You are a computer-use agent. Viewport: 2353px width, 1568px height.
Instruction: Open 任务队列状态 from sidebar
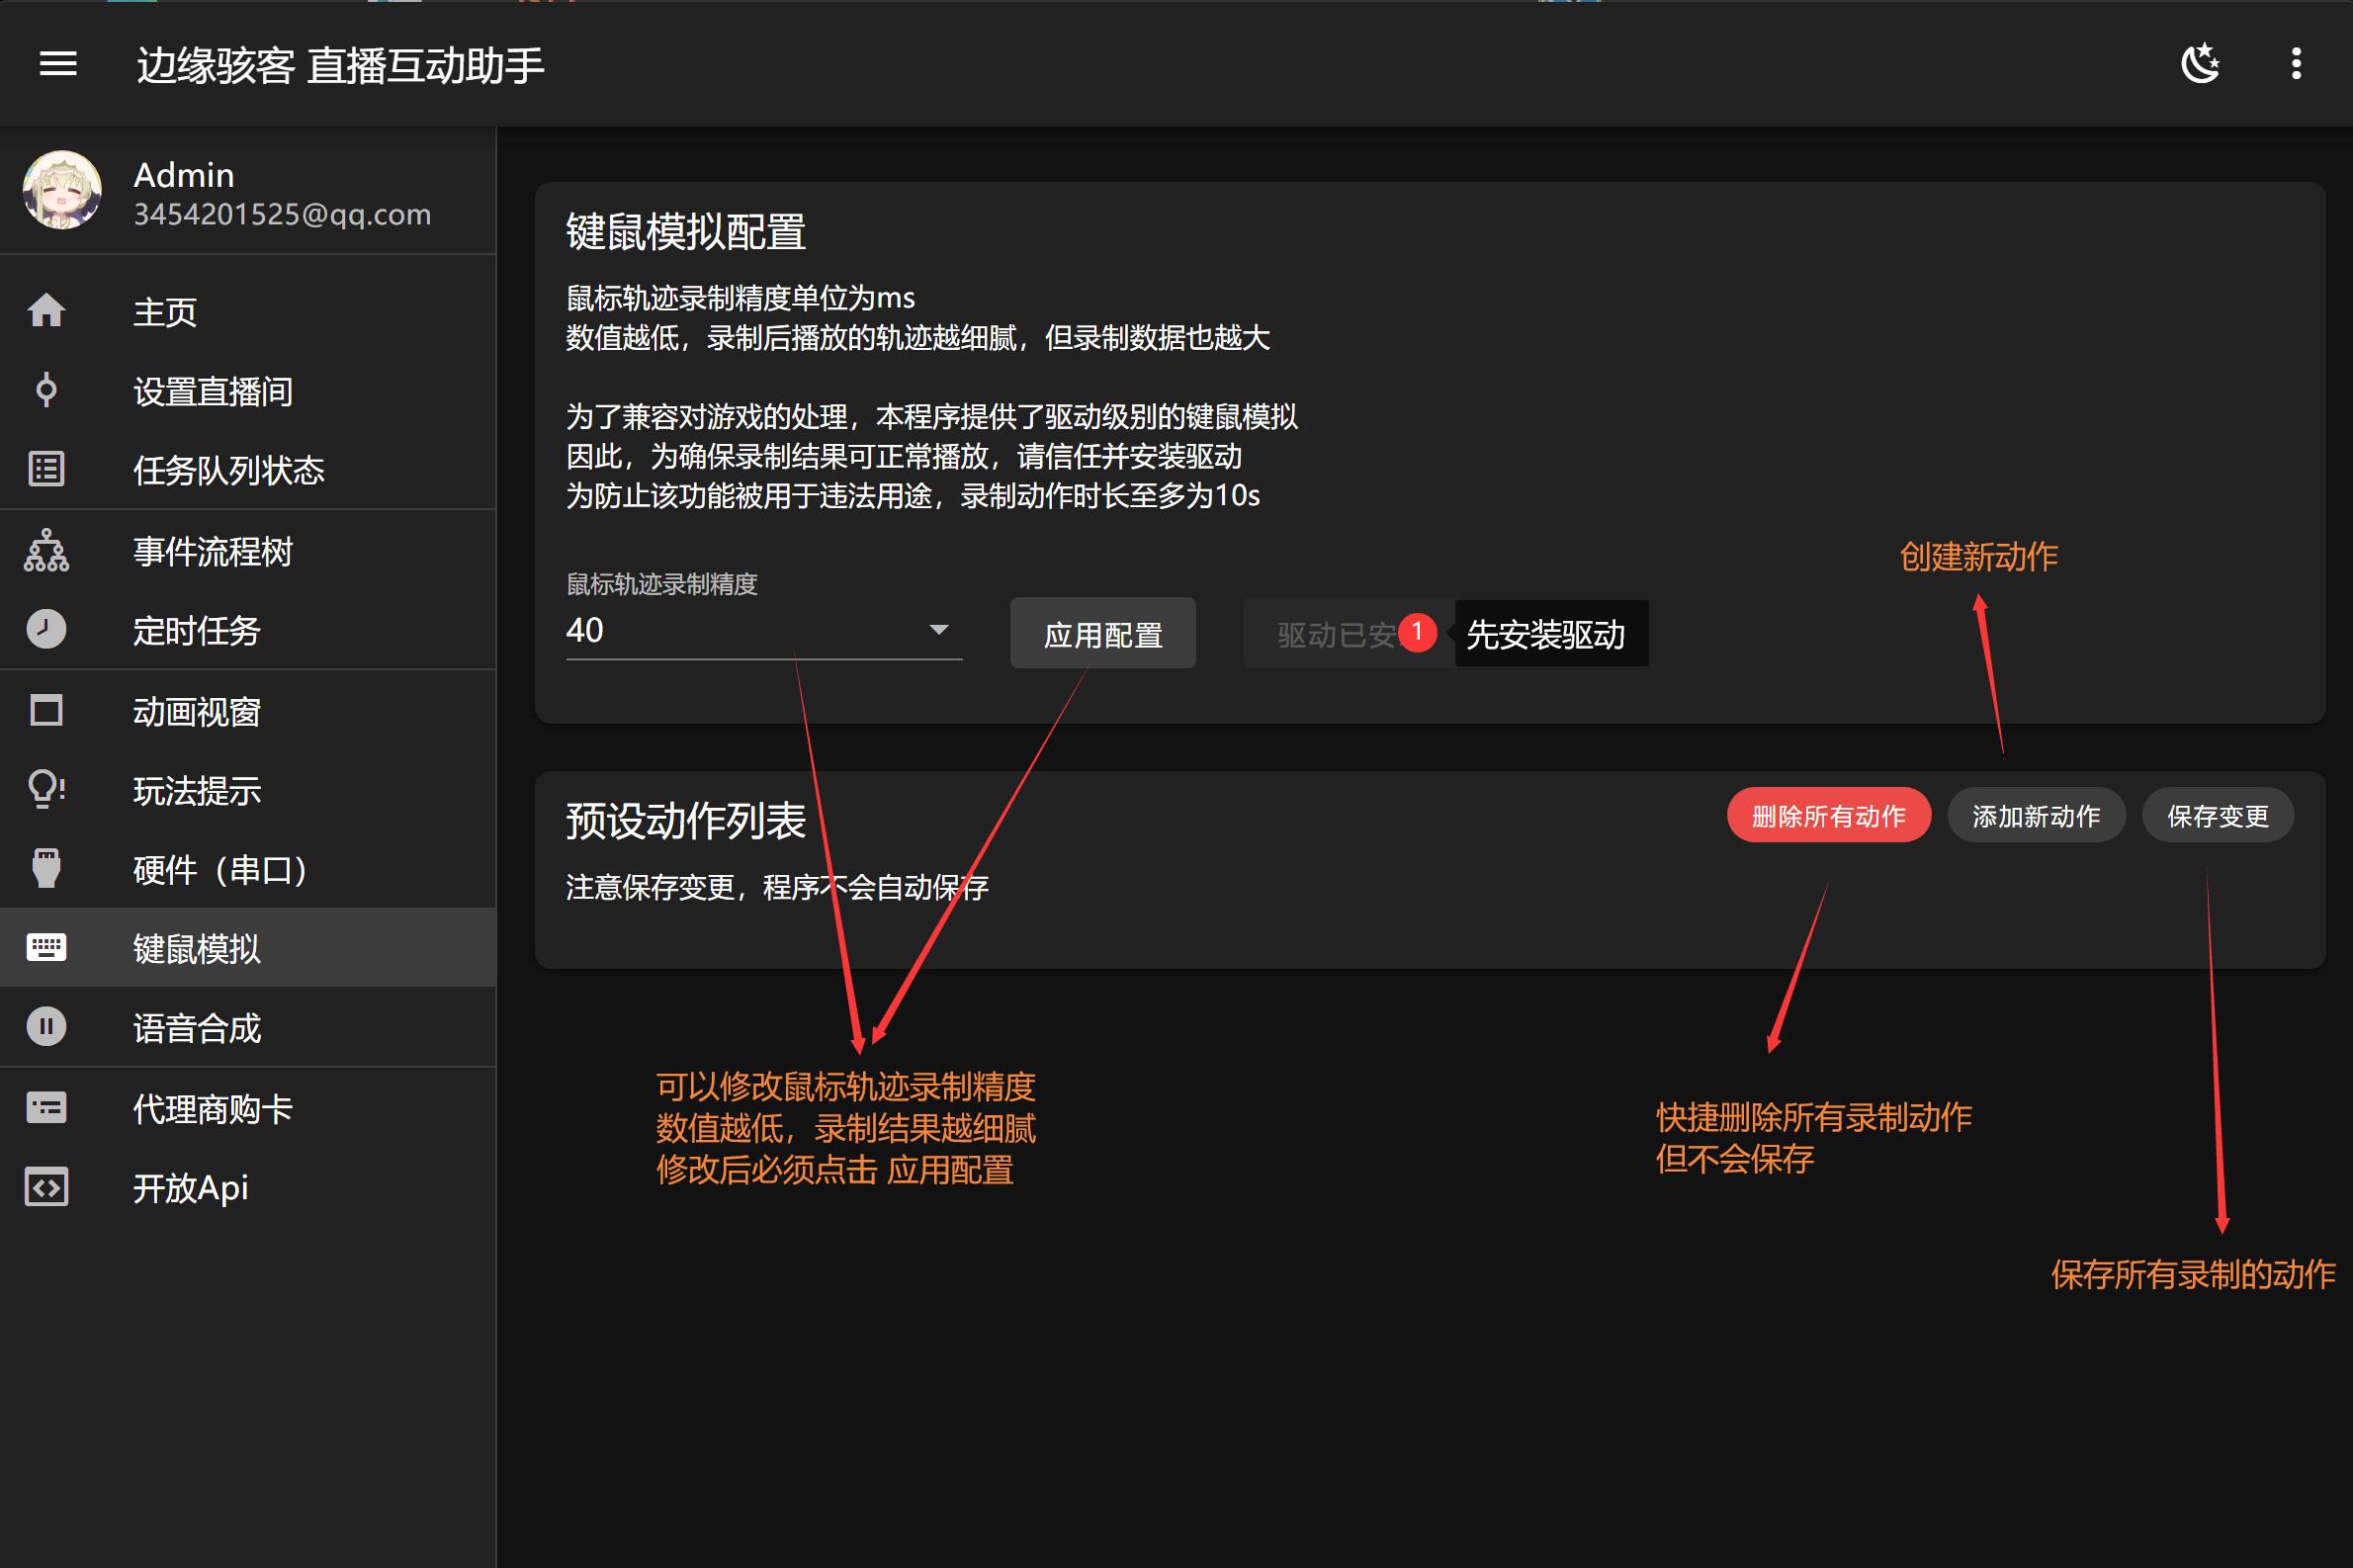(x=47, y=470)
